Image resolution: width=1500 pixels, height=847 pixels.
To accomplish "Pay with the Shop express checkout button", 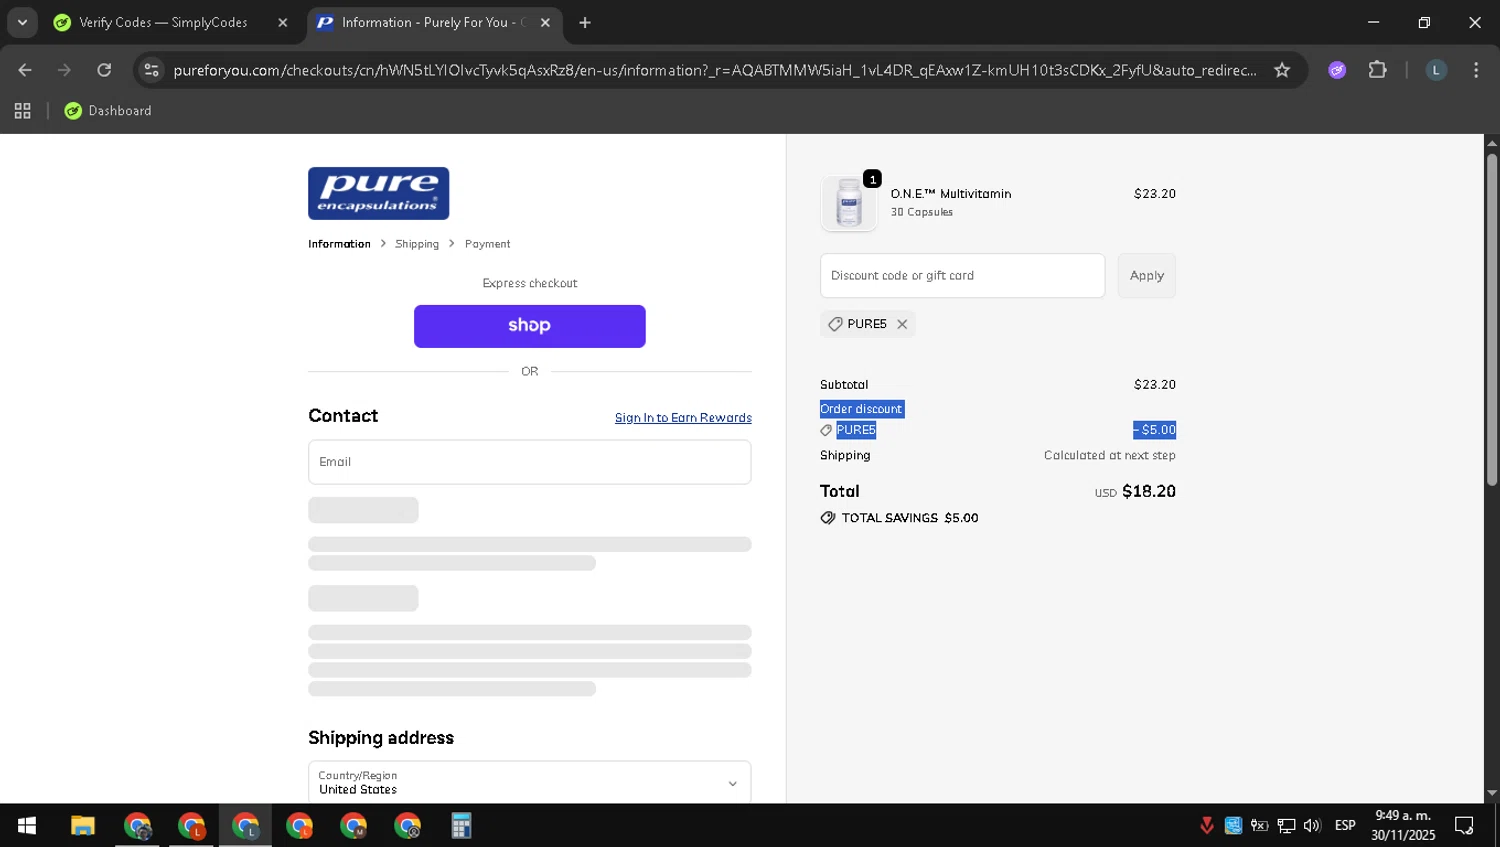I will 529,326.
